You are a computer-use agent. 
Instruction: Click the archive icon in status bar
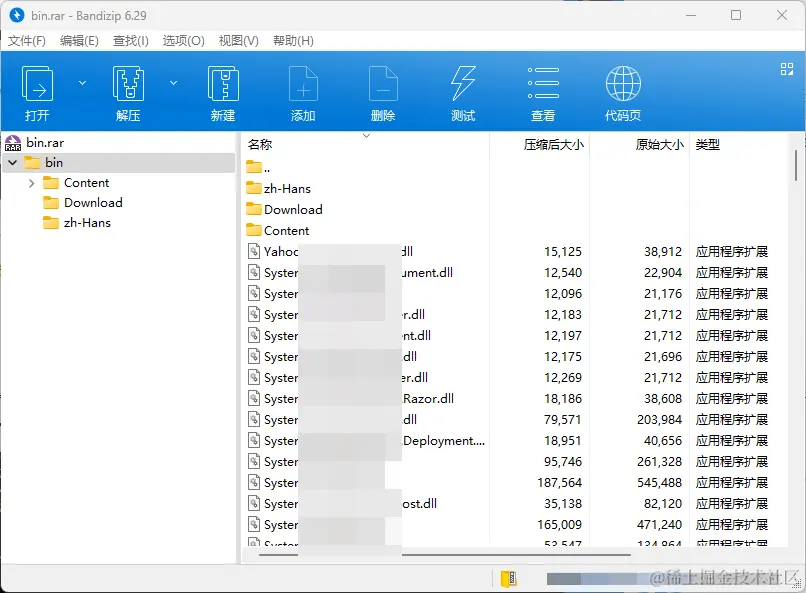509,579
